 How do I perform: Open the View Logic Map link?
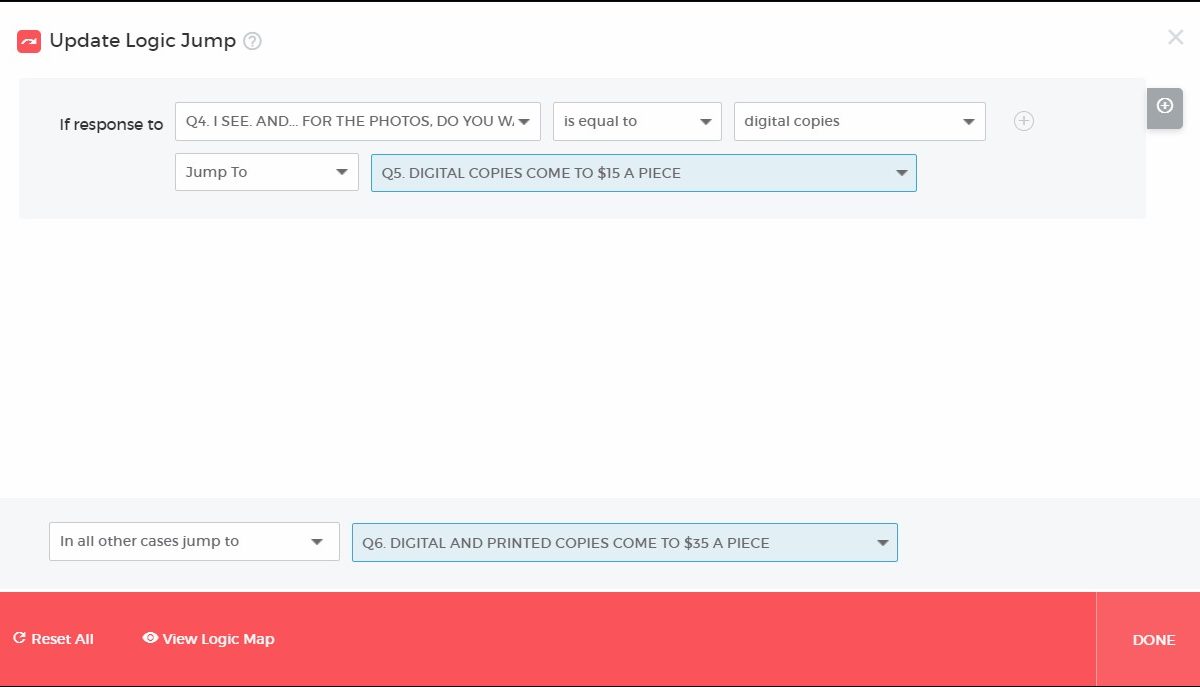click(218, 639)
